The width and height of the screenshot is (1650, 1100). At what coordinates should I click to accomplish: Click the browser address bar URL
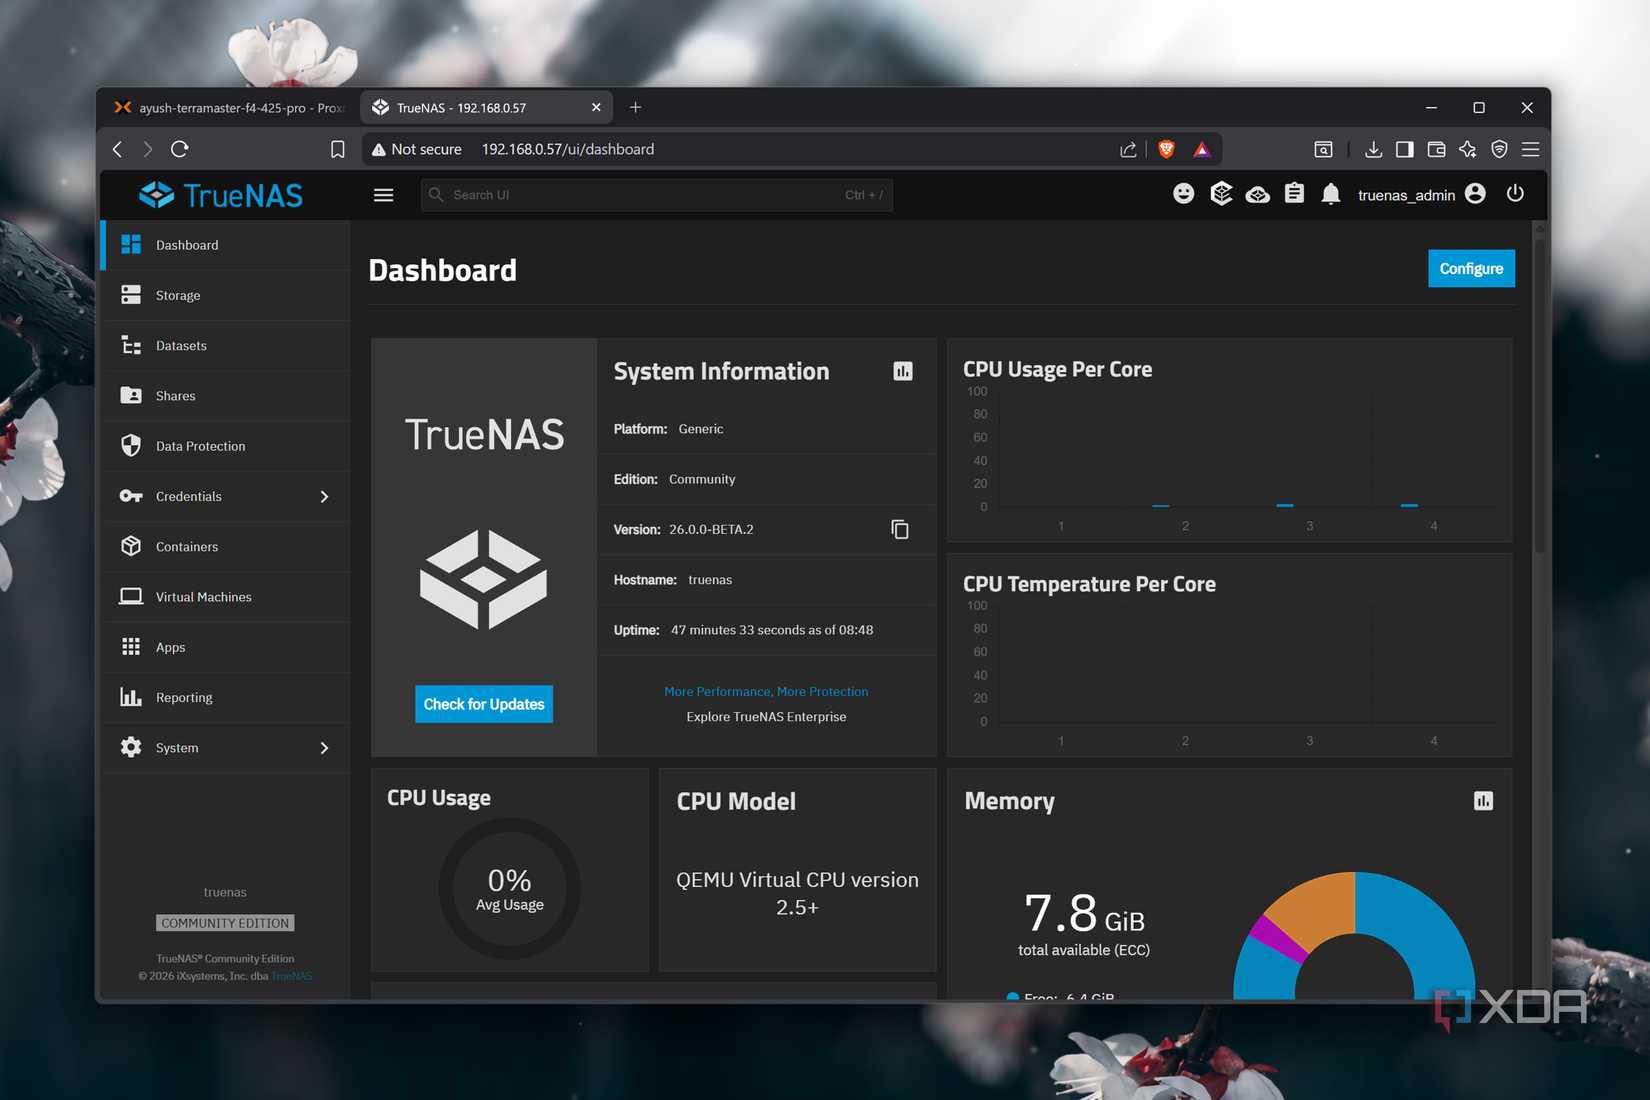pos(568,149)
